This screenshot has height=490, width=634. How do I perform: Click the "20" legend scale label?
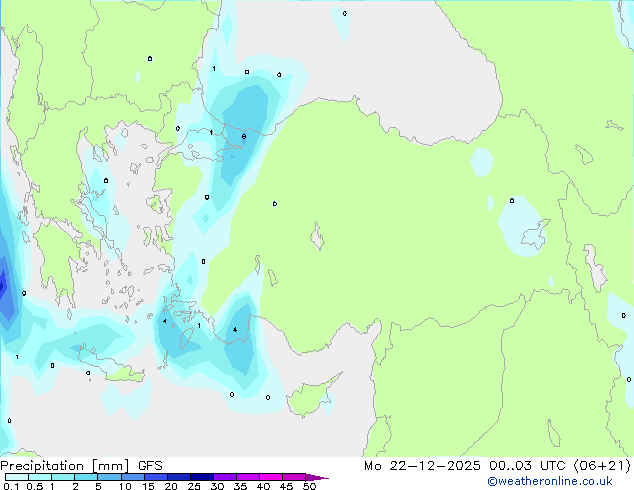[x=171, y=486]
